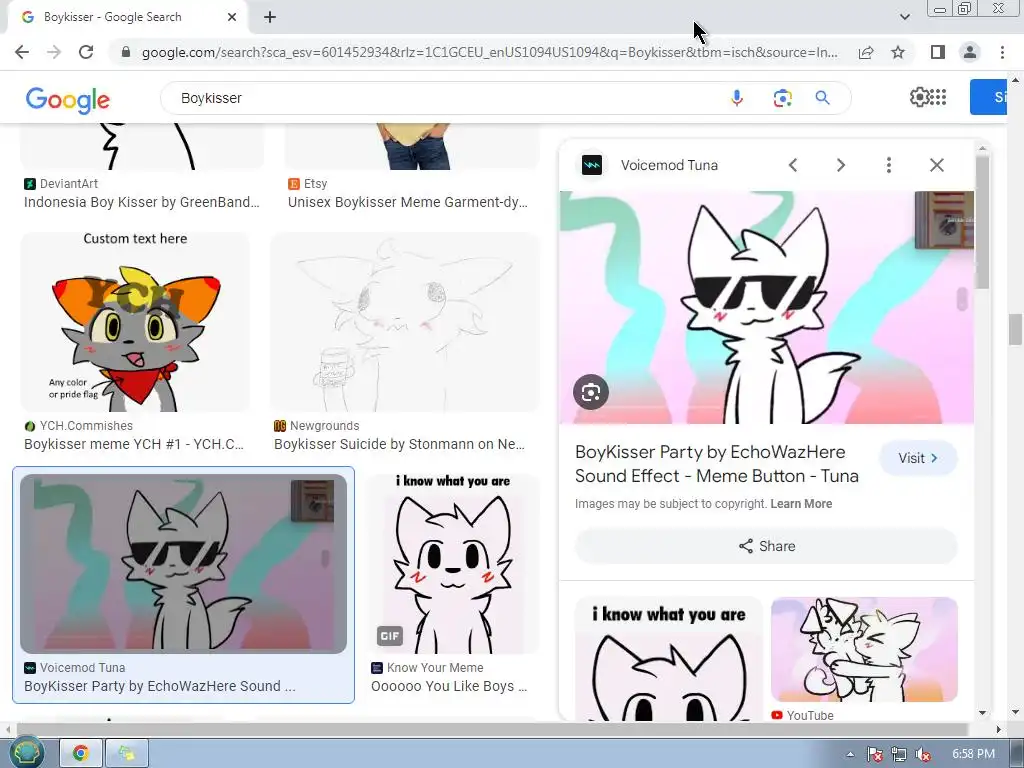This screenshot has height=768, width=1024.
Task: Close the image preview panel
Action: coord(936,165)
